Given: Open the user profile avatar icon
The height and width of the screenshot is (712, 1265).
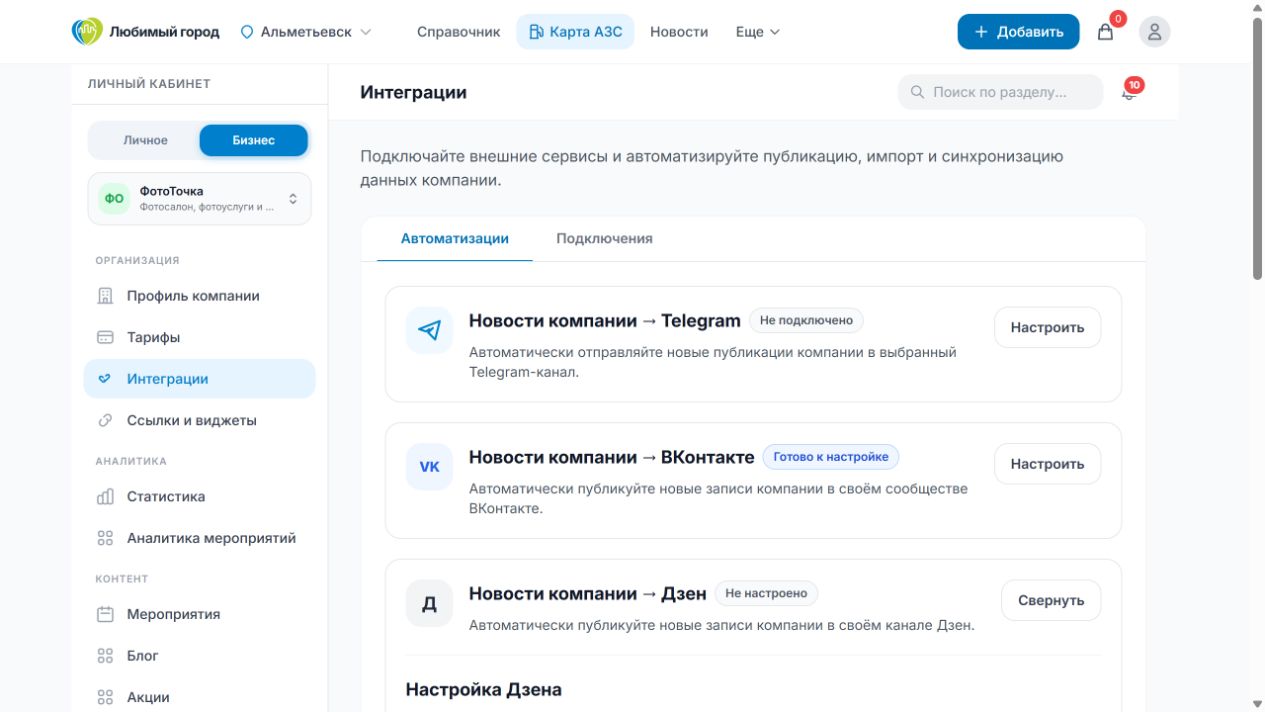Looking at the screenshot, I should click(x=1154, y=31).
